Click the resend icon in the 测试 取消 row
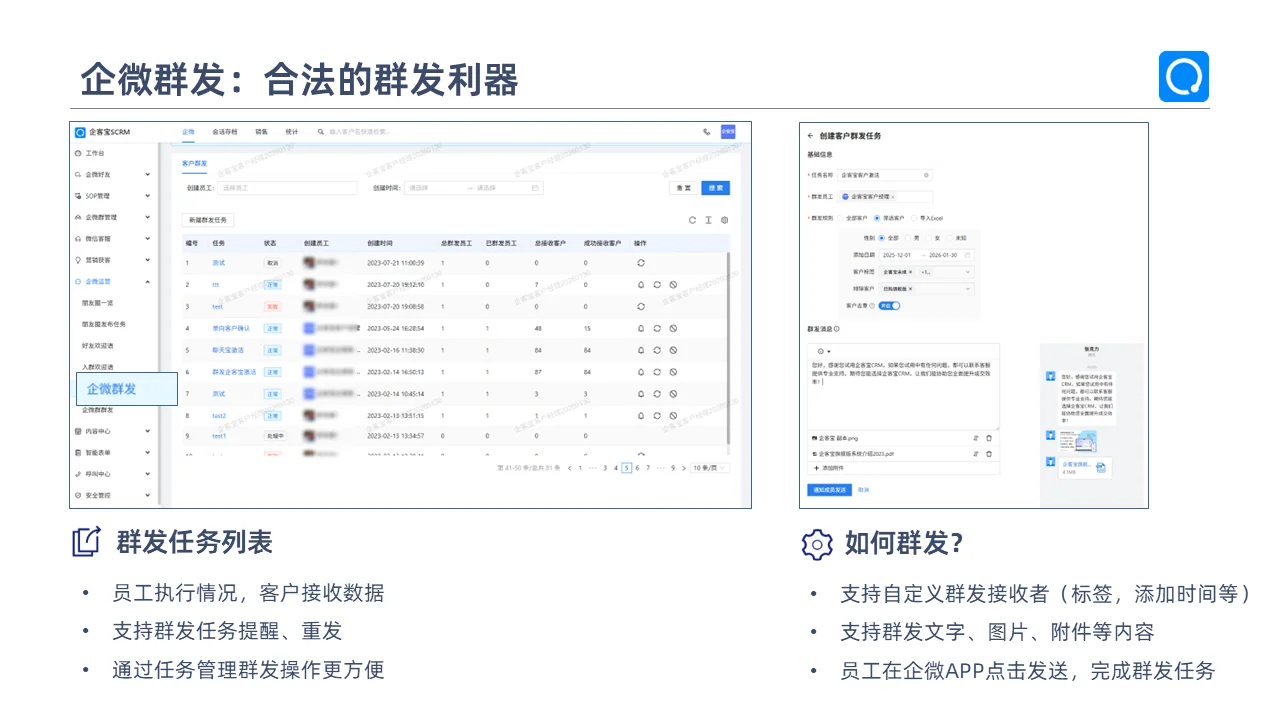The height and width of the screenshot is (720, 1280). point(641,263)
